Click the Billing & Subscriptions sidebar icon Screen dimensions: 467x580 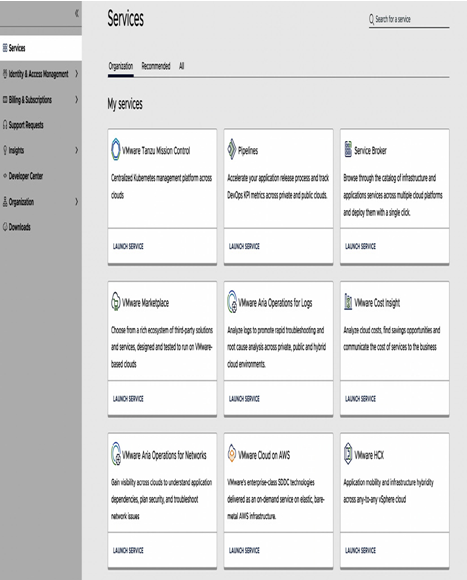(x=5, y=99)
